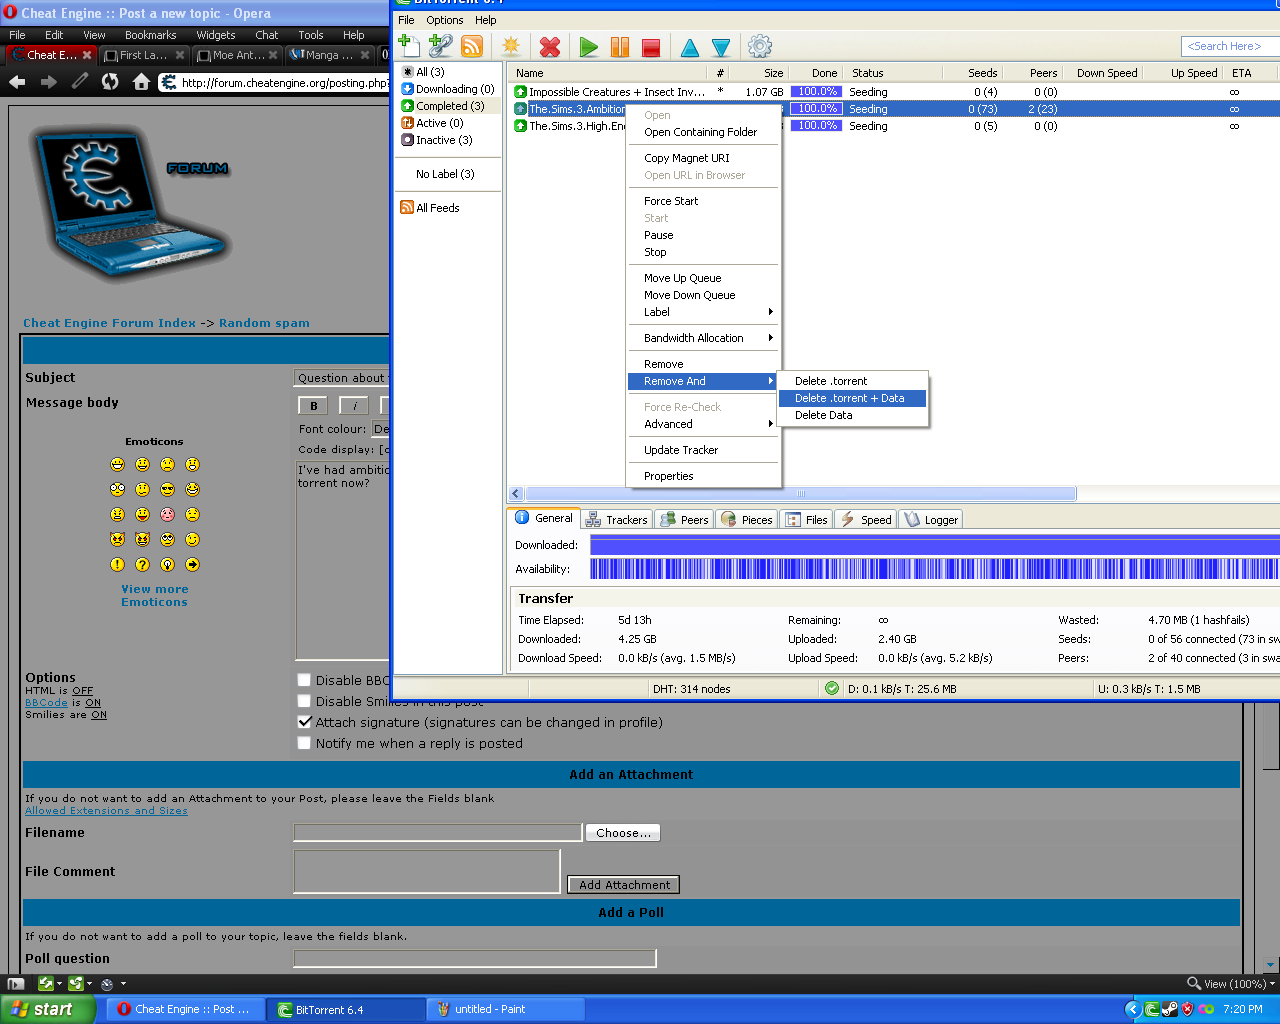1280x1024 pixels.
Task: Choose Delete .torrent + Data
Action: click(x=852, y=398)
